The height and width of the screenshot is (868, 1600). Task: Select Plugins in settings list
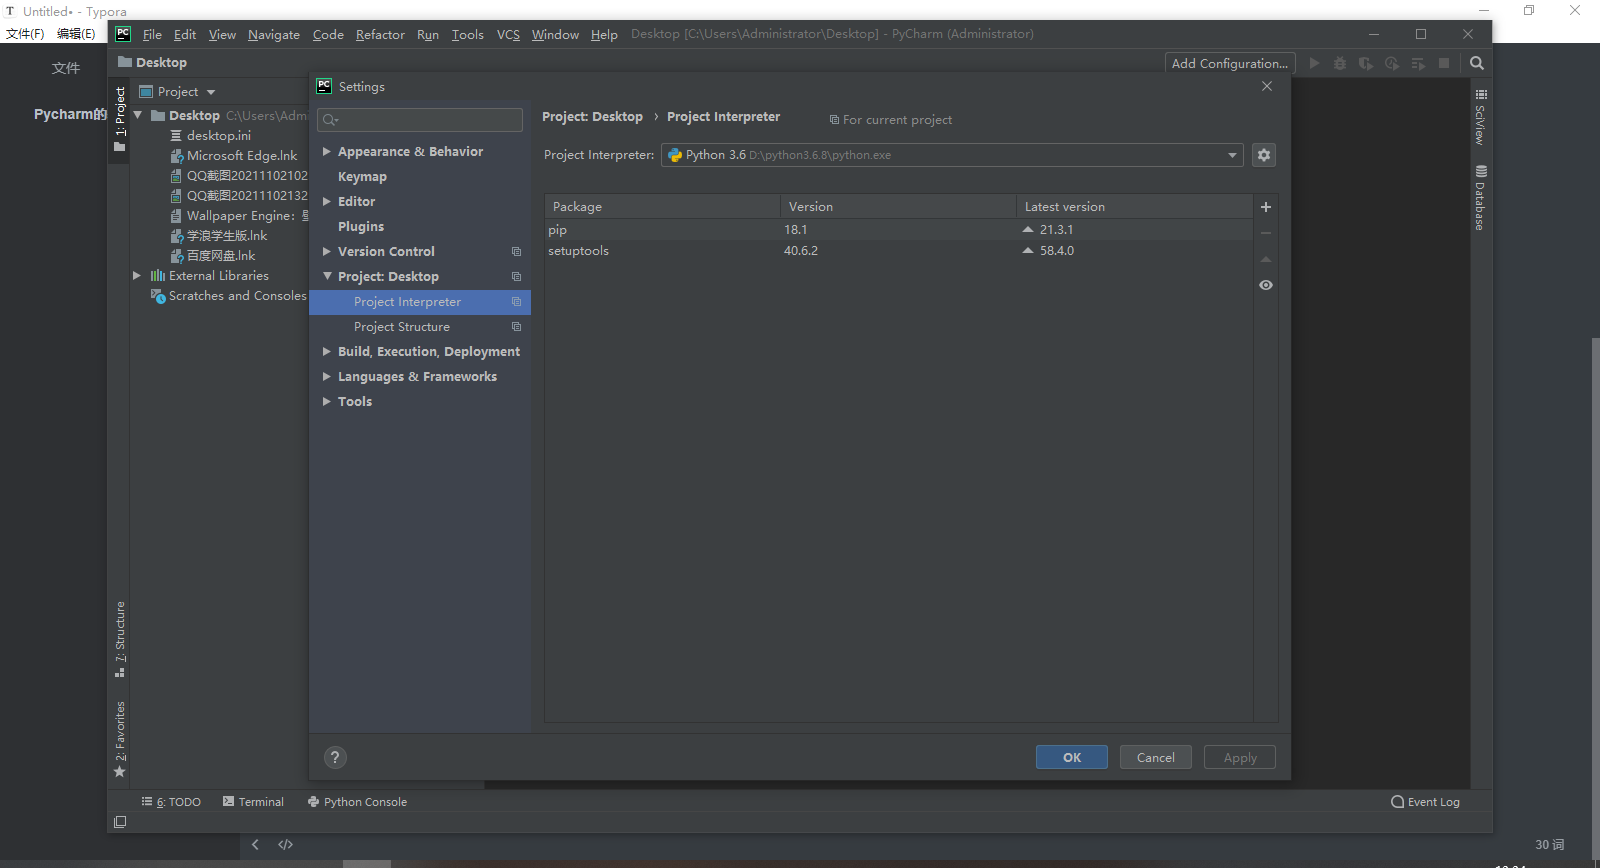click(x=361, y=227)
